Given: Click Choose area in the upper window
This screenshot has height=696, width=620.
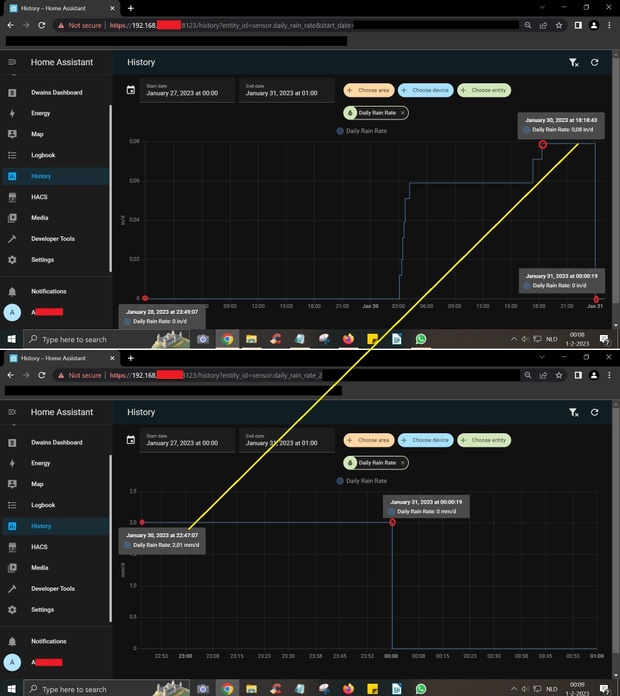Looking at the screenshot, I should coord(369,90).
